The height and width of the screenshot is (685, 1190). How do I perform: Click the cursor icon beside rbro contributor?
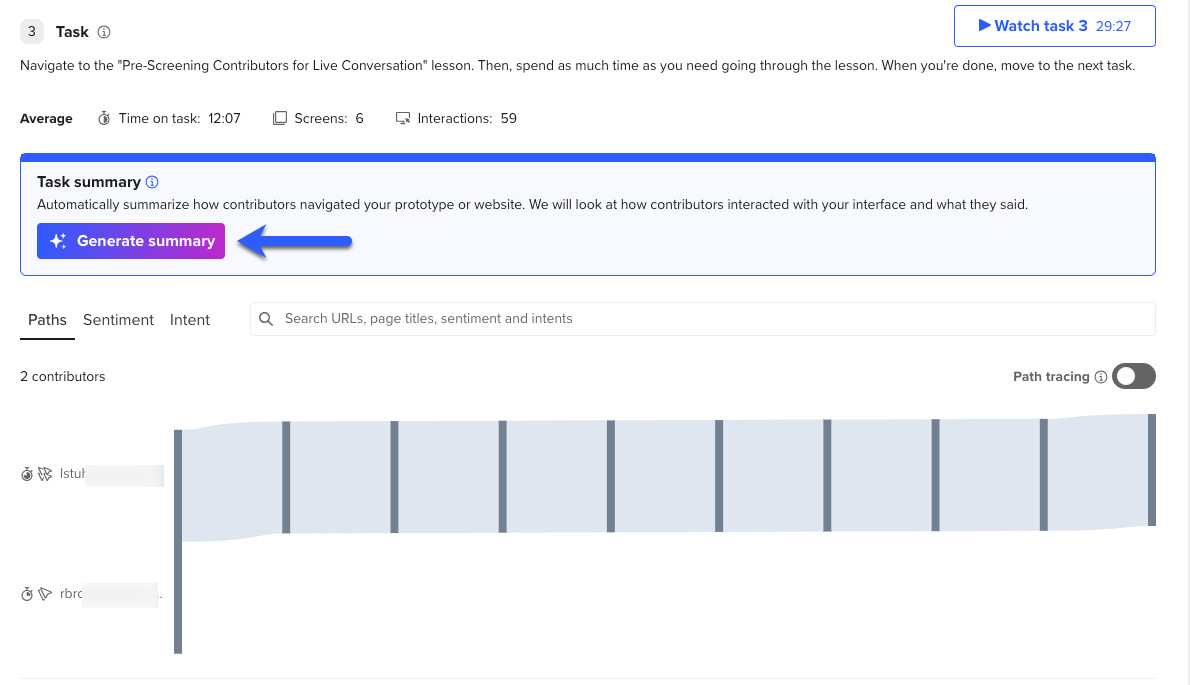pos(45,594)
